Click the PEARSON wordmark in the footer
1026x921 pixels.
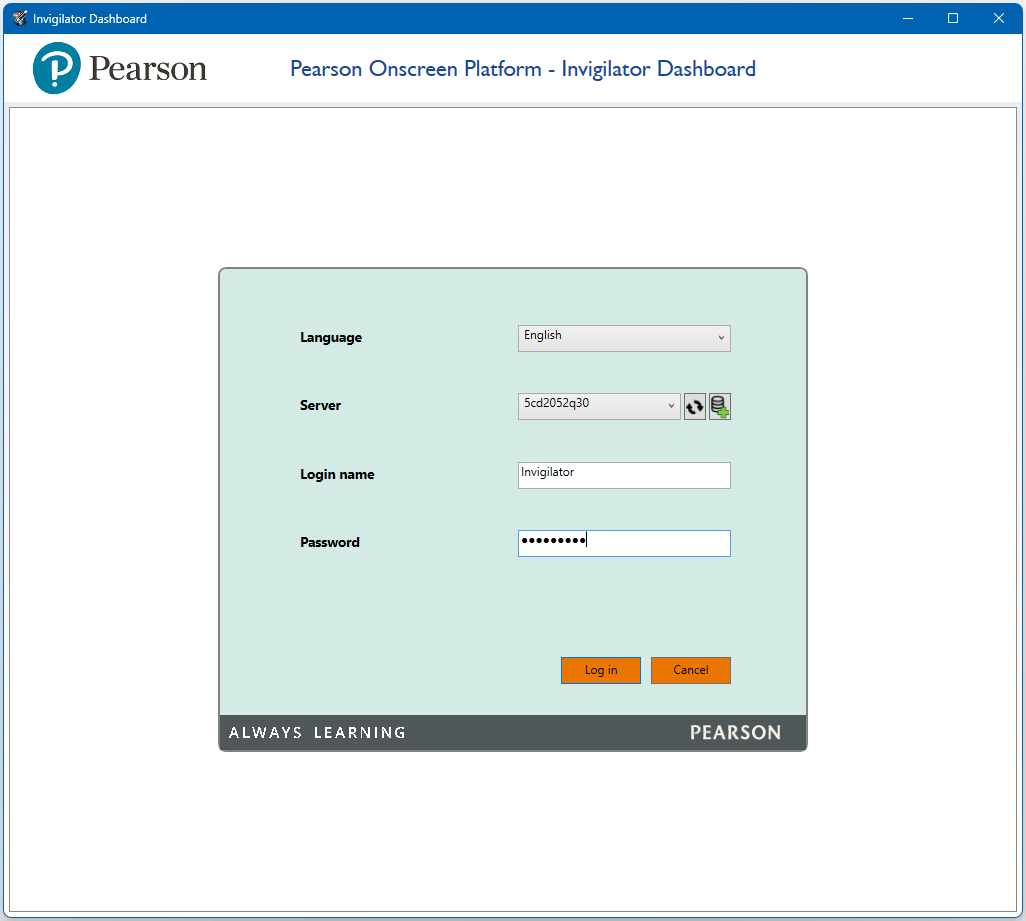(x=736, y=732)
